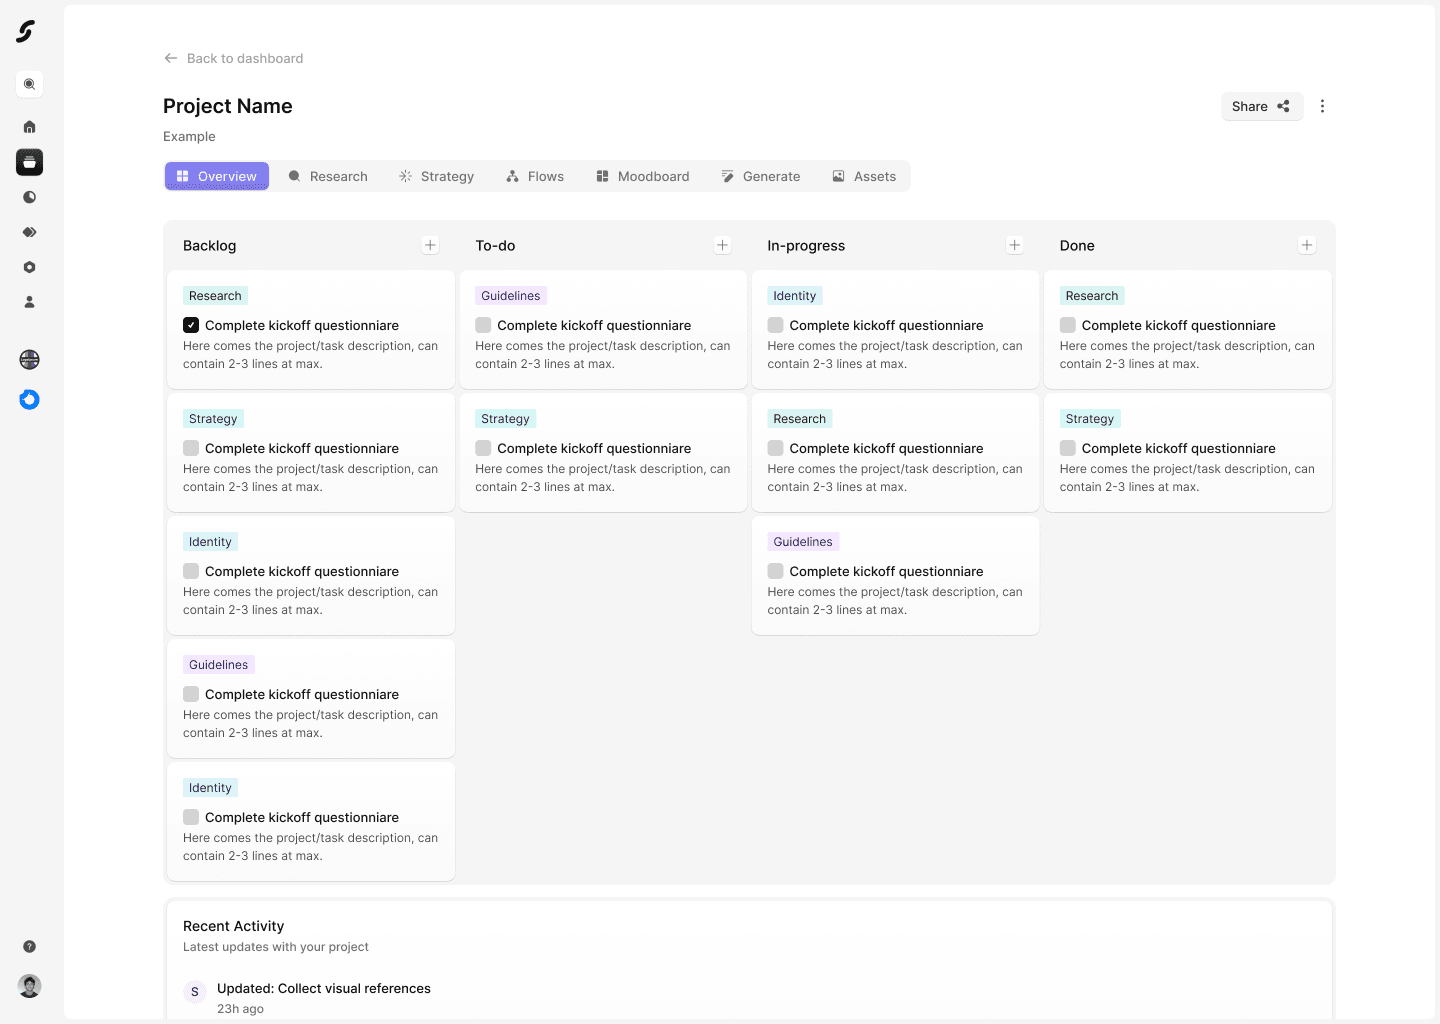Uncheck Backlog Research kickoff questionnaire checkbox
The height and width of the screenshot is (1024, 1440).
coord(191,325)
